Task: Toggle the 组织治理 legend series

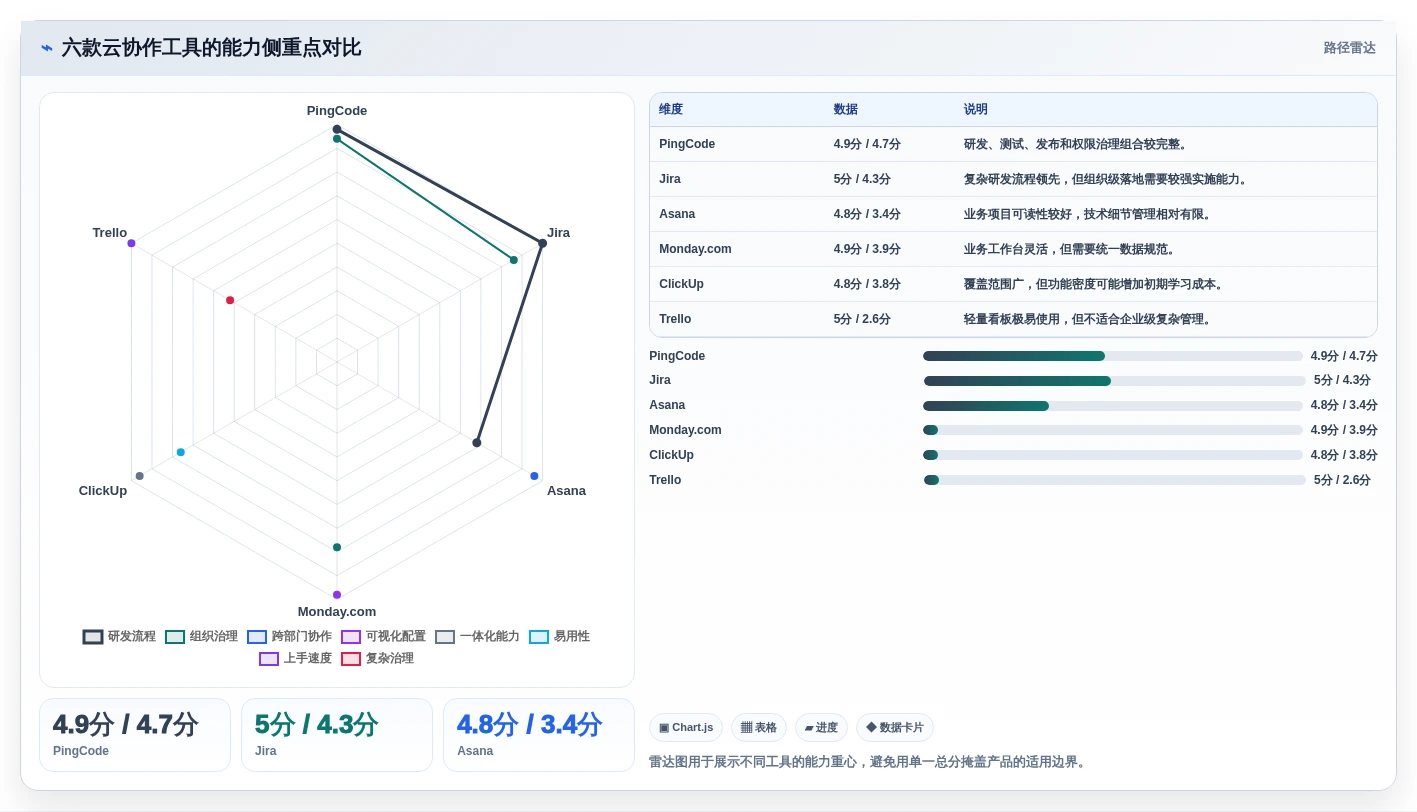Action: tap(201, 636)
